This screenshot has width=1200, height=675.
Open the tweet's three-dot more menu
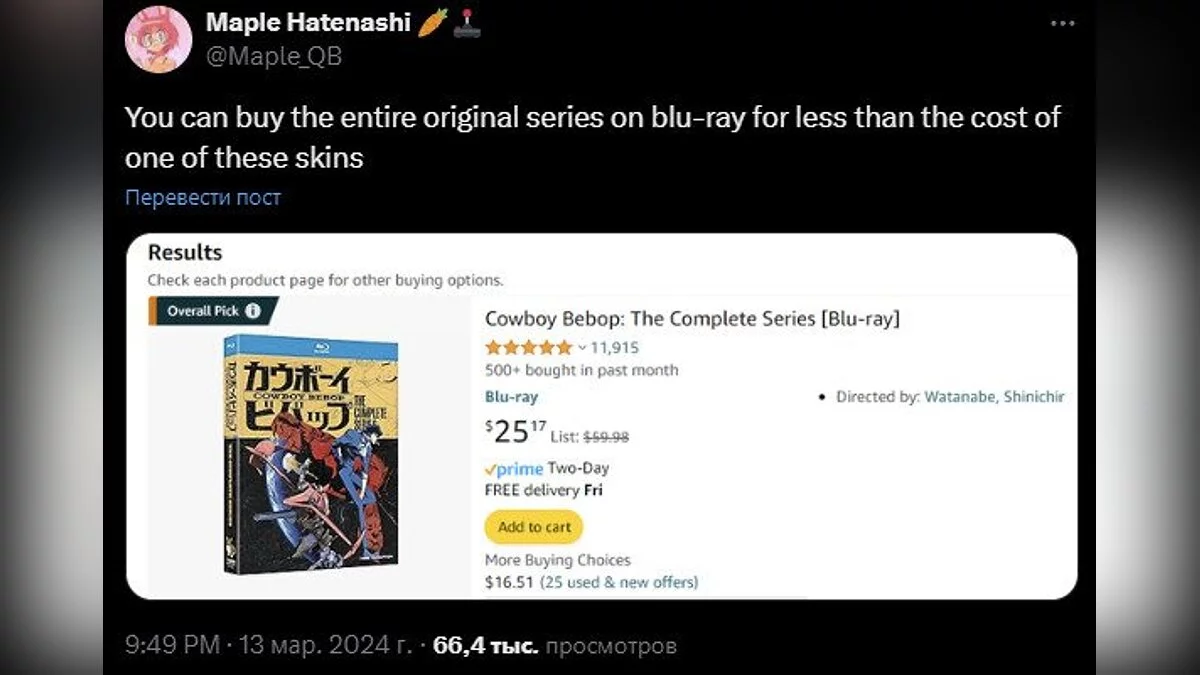tap(1062, 24)
